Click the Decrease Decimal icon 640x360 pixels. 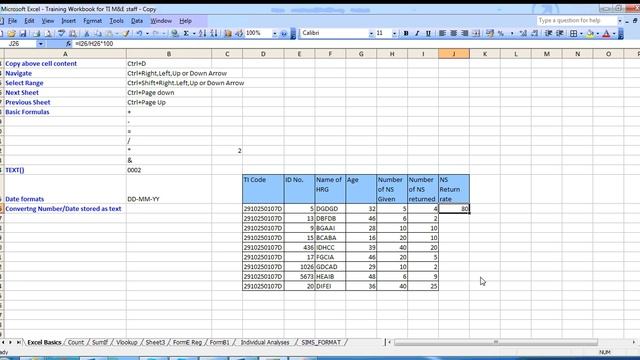(x=535, y=33)
